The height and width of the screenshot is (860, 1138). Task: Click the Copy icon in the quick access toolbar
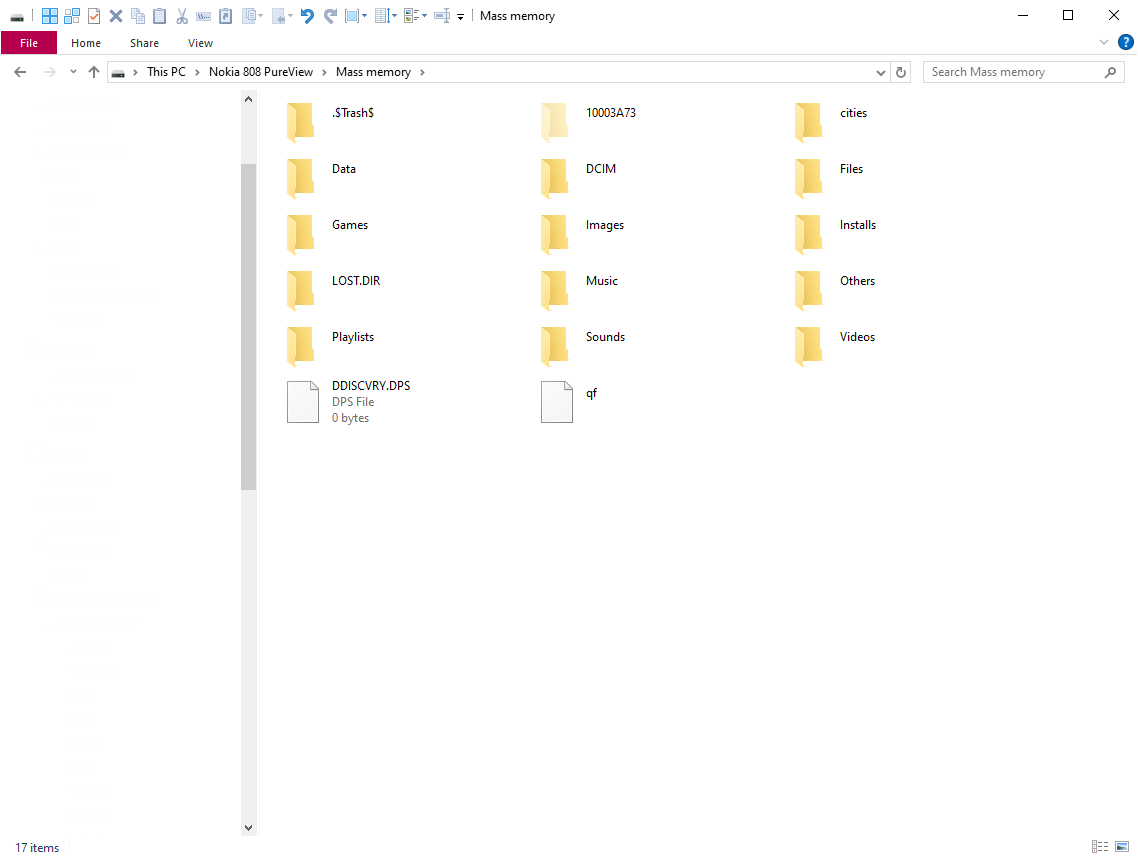point(138,16)
